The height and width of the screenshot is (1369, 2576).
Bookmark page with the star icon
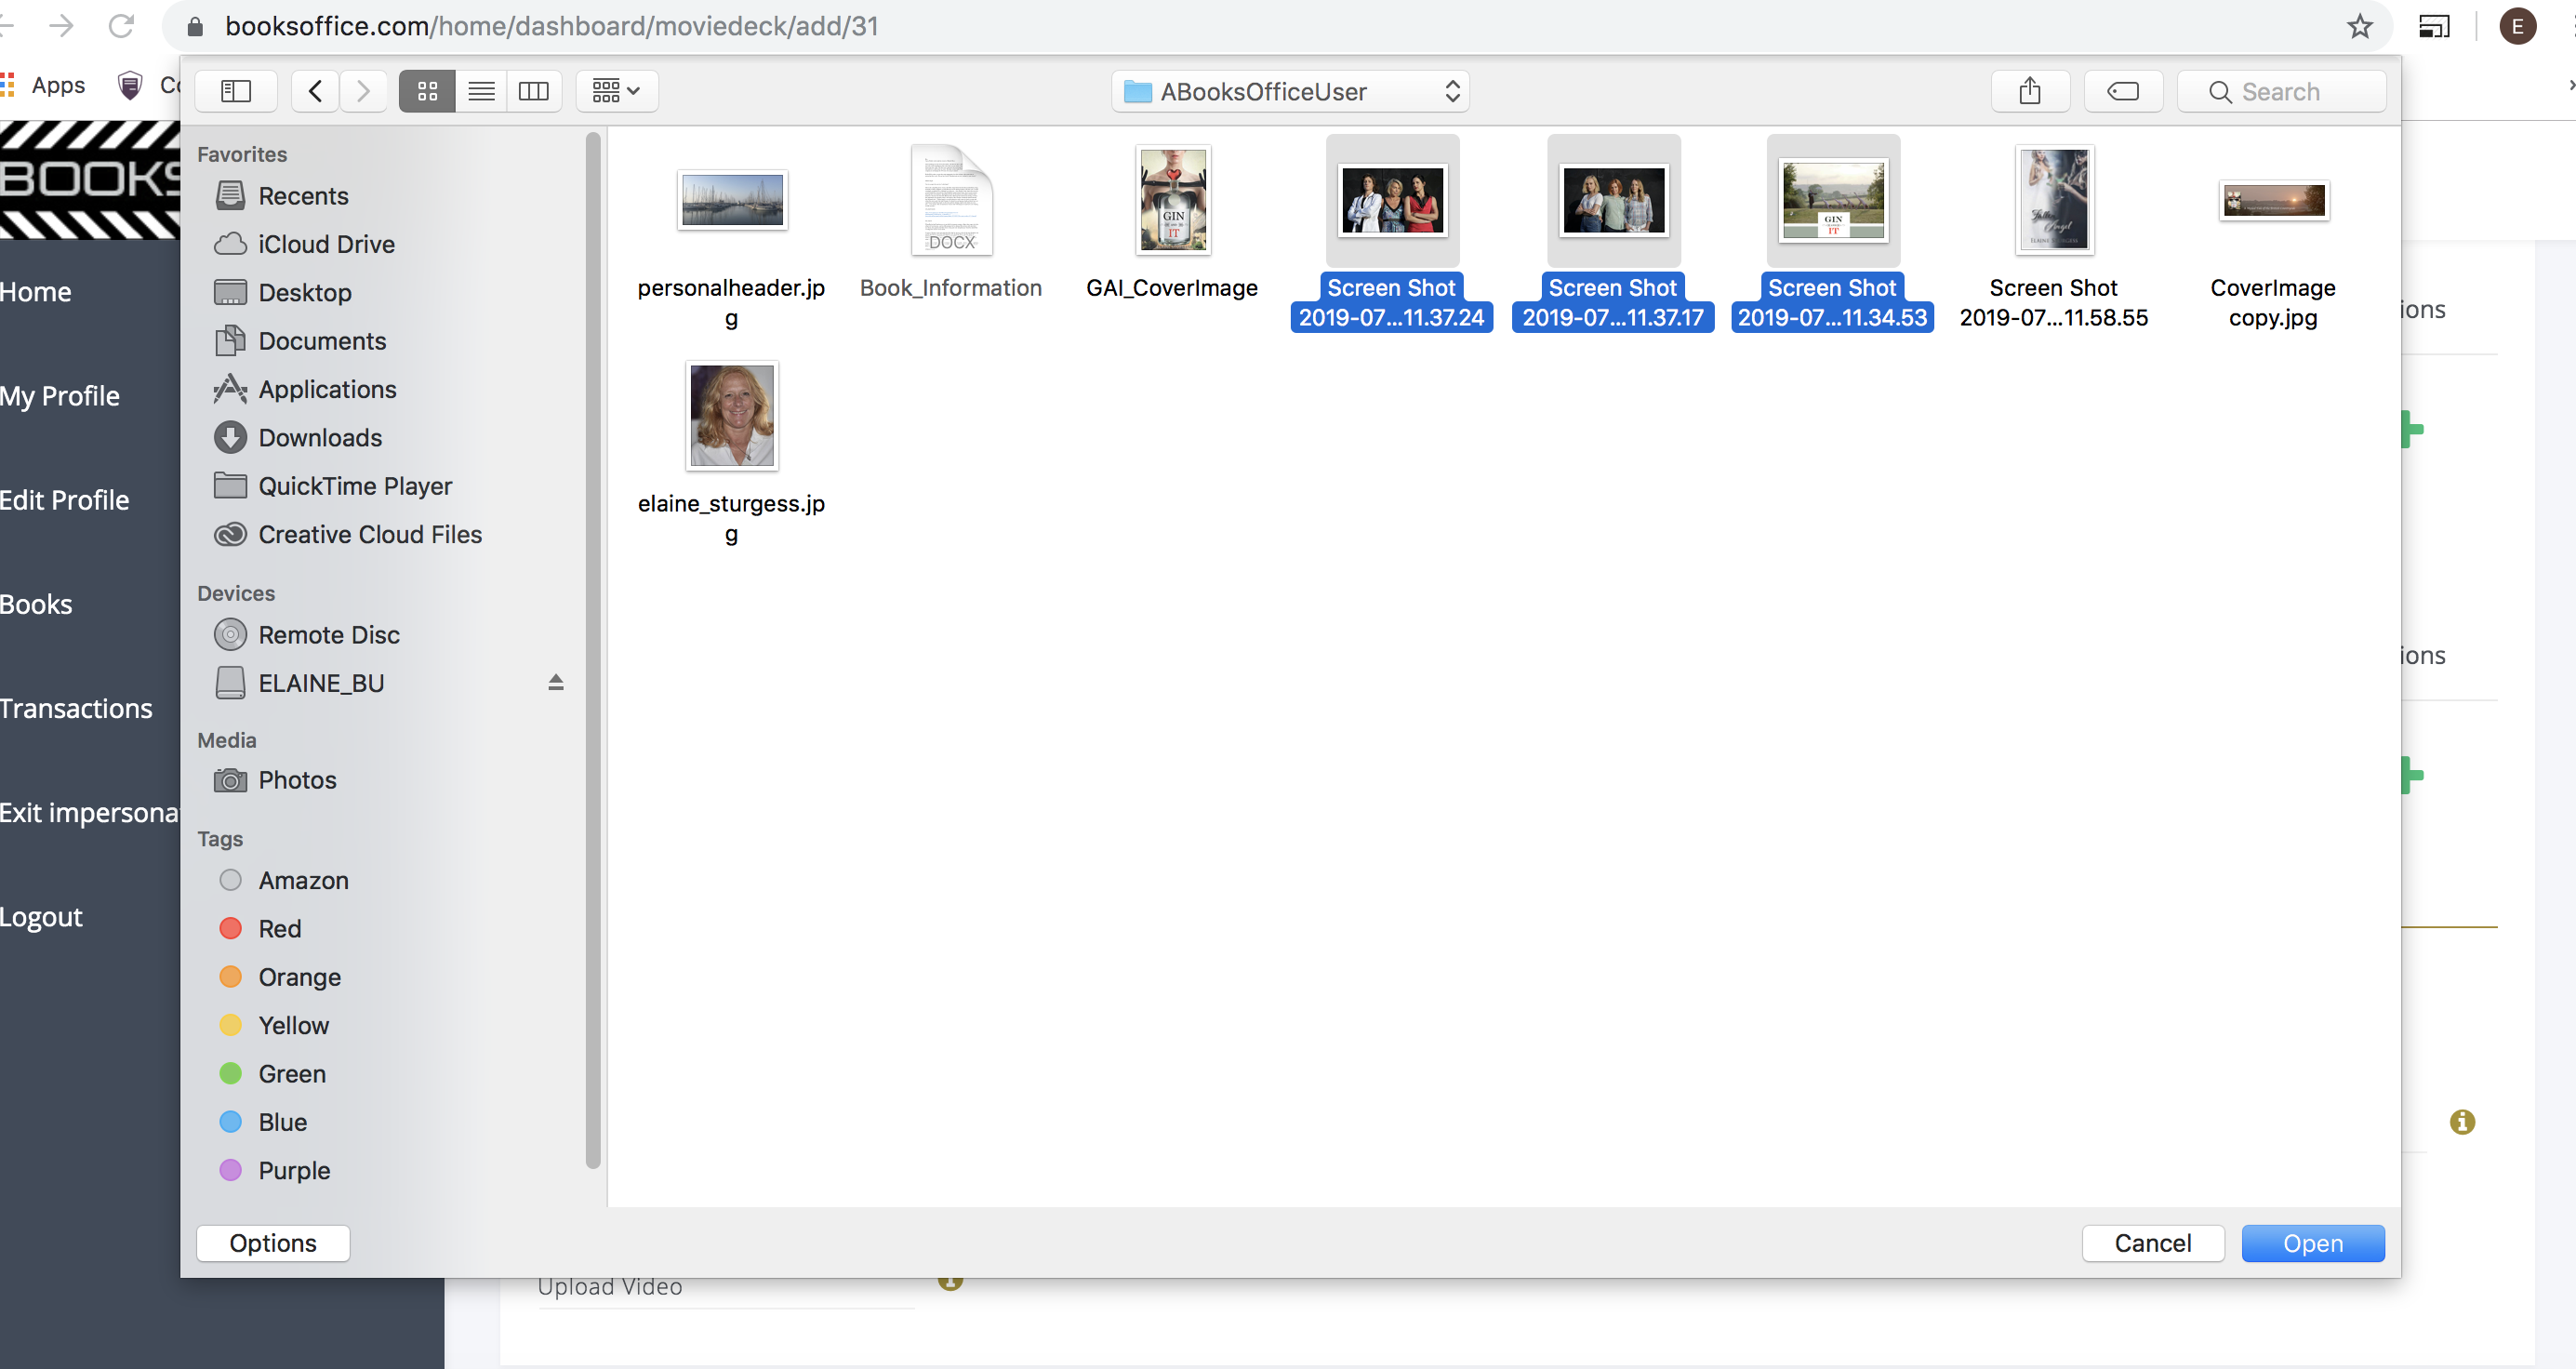(2360, 26)
